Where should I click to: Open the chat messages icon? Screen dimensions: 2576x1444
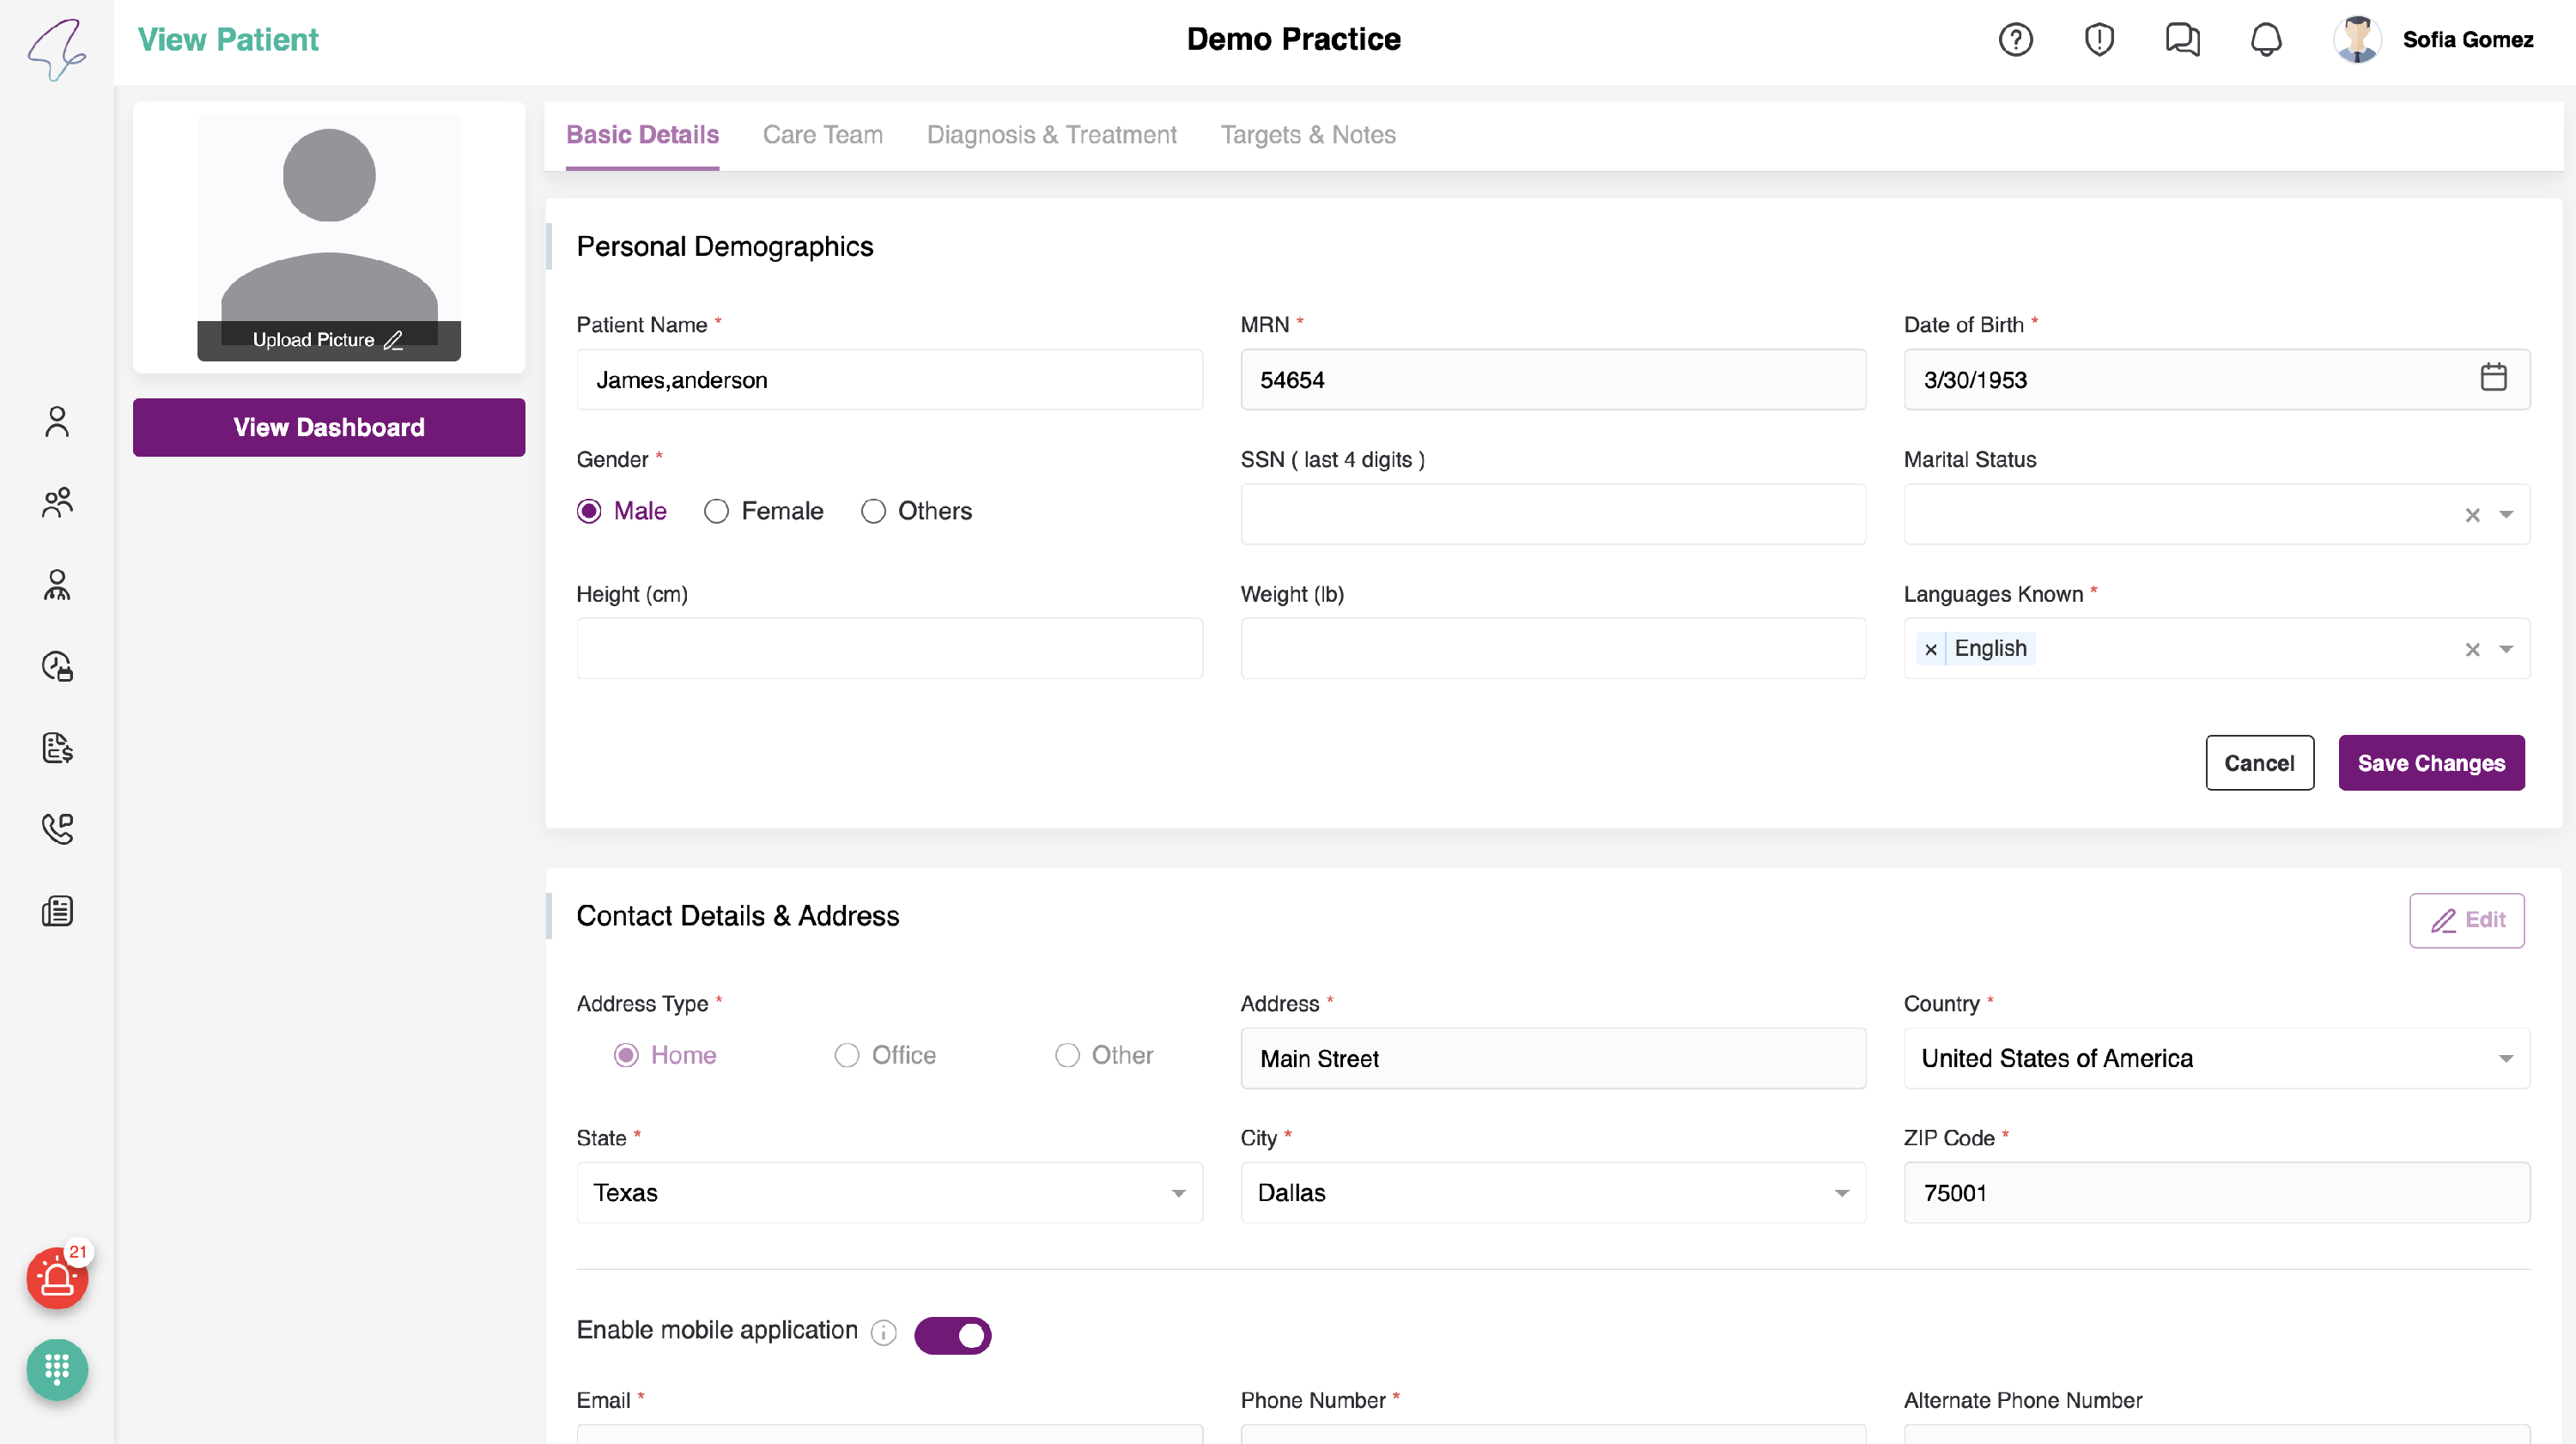(2182, 40)
